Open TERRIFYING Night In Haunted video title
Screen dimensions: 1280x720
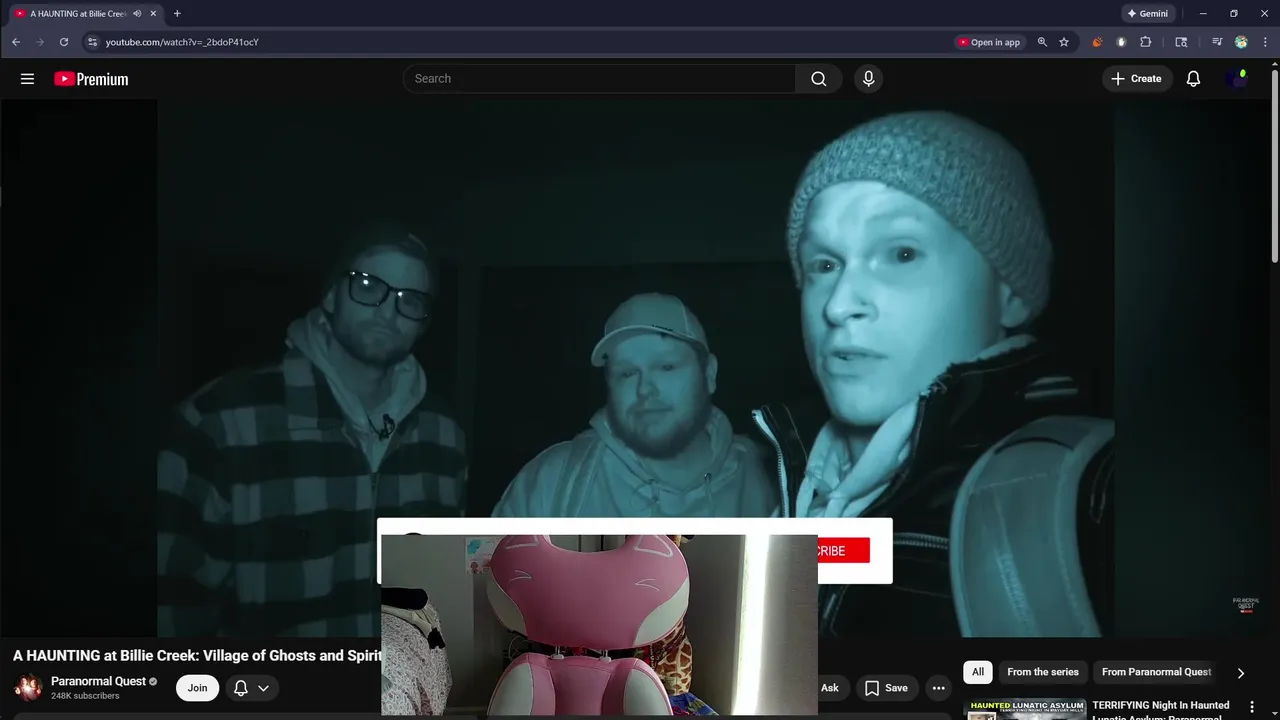pyautogui.click(x=1161, y=710)
